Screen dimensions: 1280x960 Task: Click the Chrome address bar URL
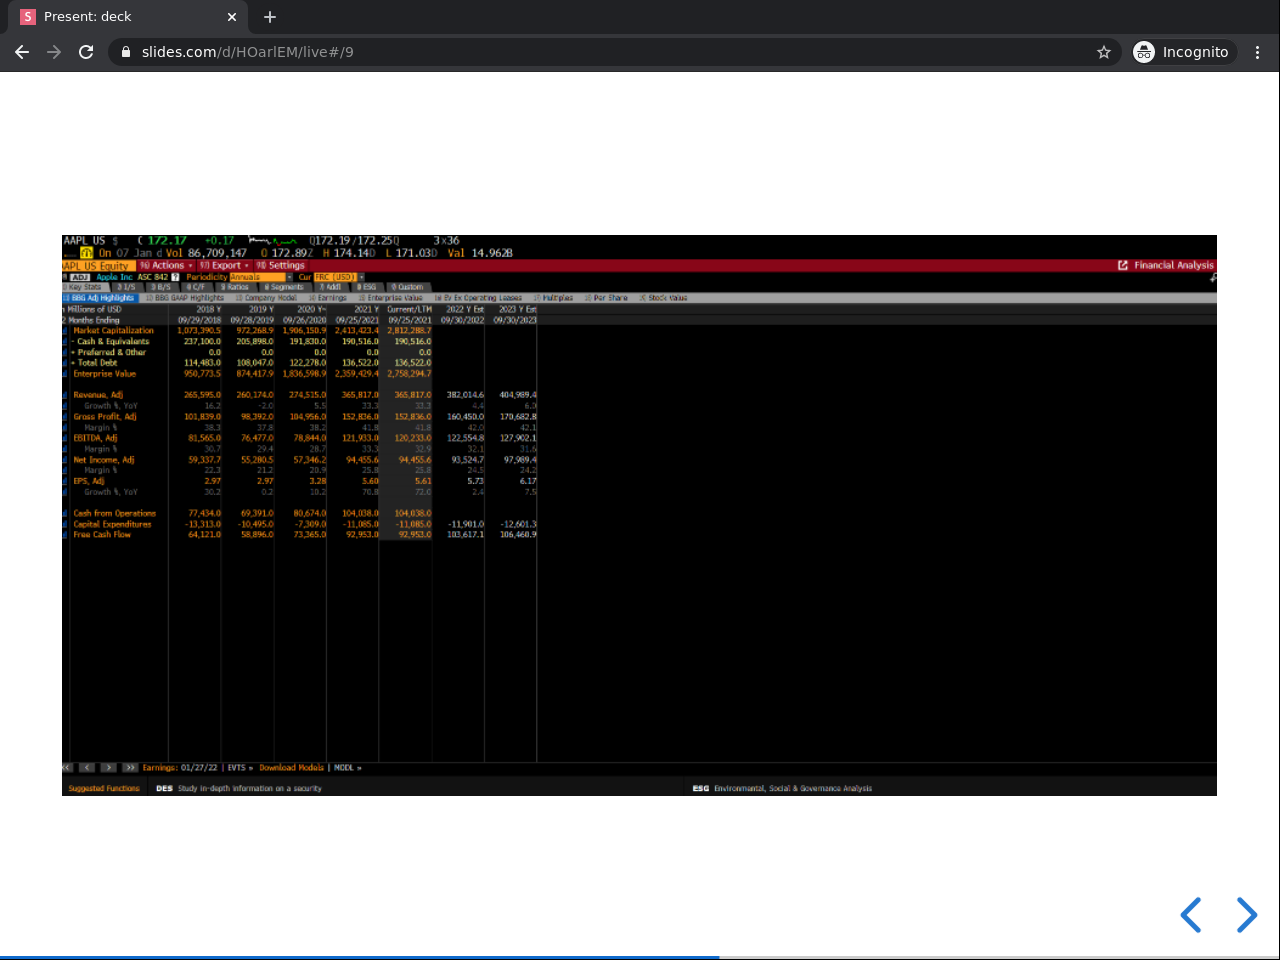248,52
